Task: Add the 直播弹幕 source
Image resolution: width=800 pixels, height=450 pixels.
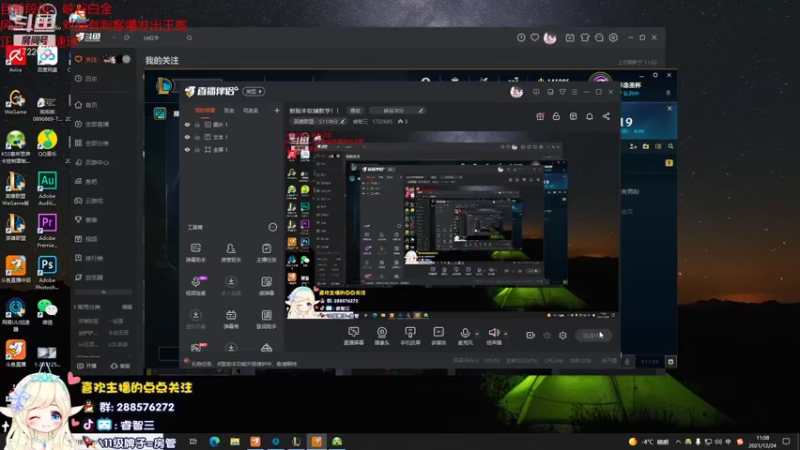Action: coord(353,336)
